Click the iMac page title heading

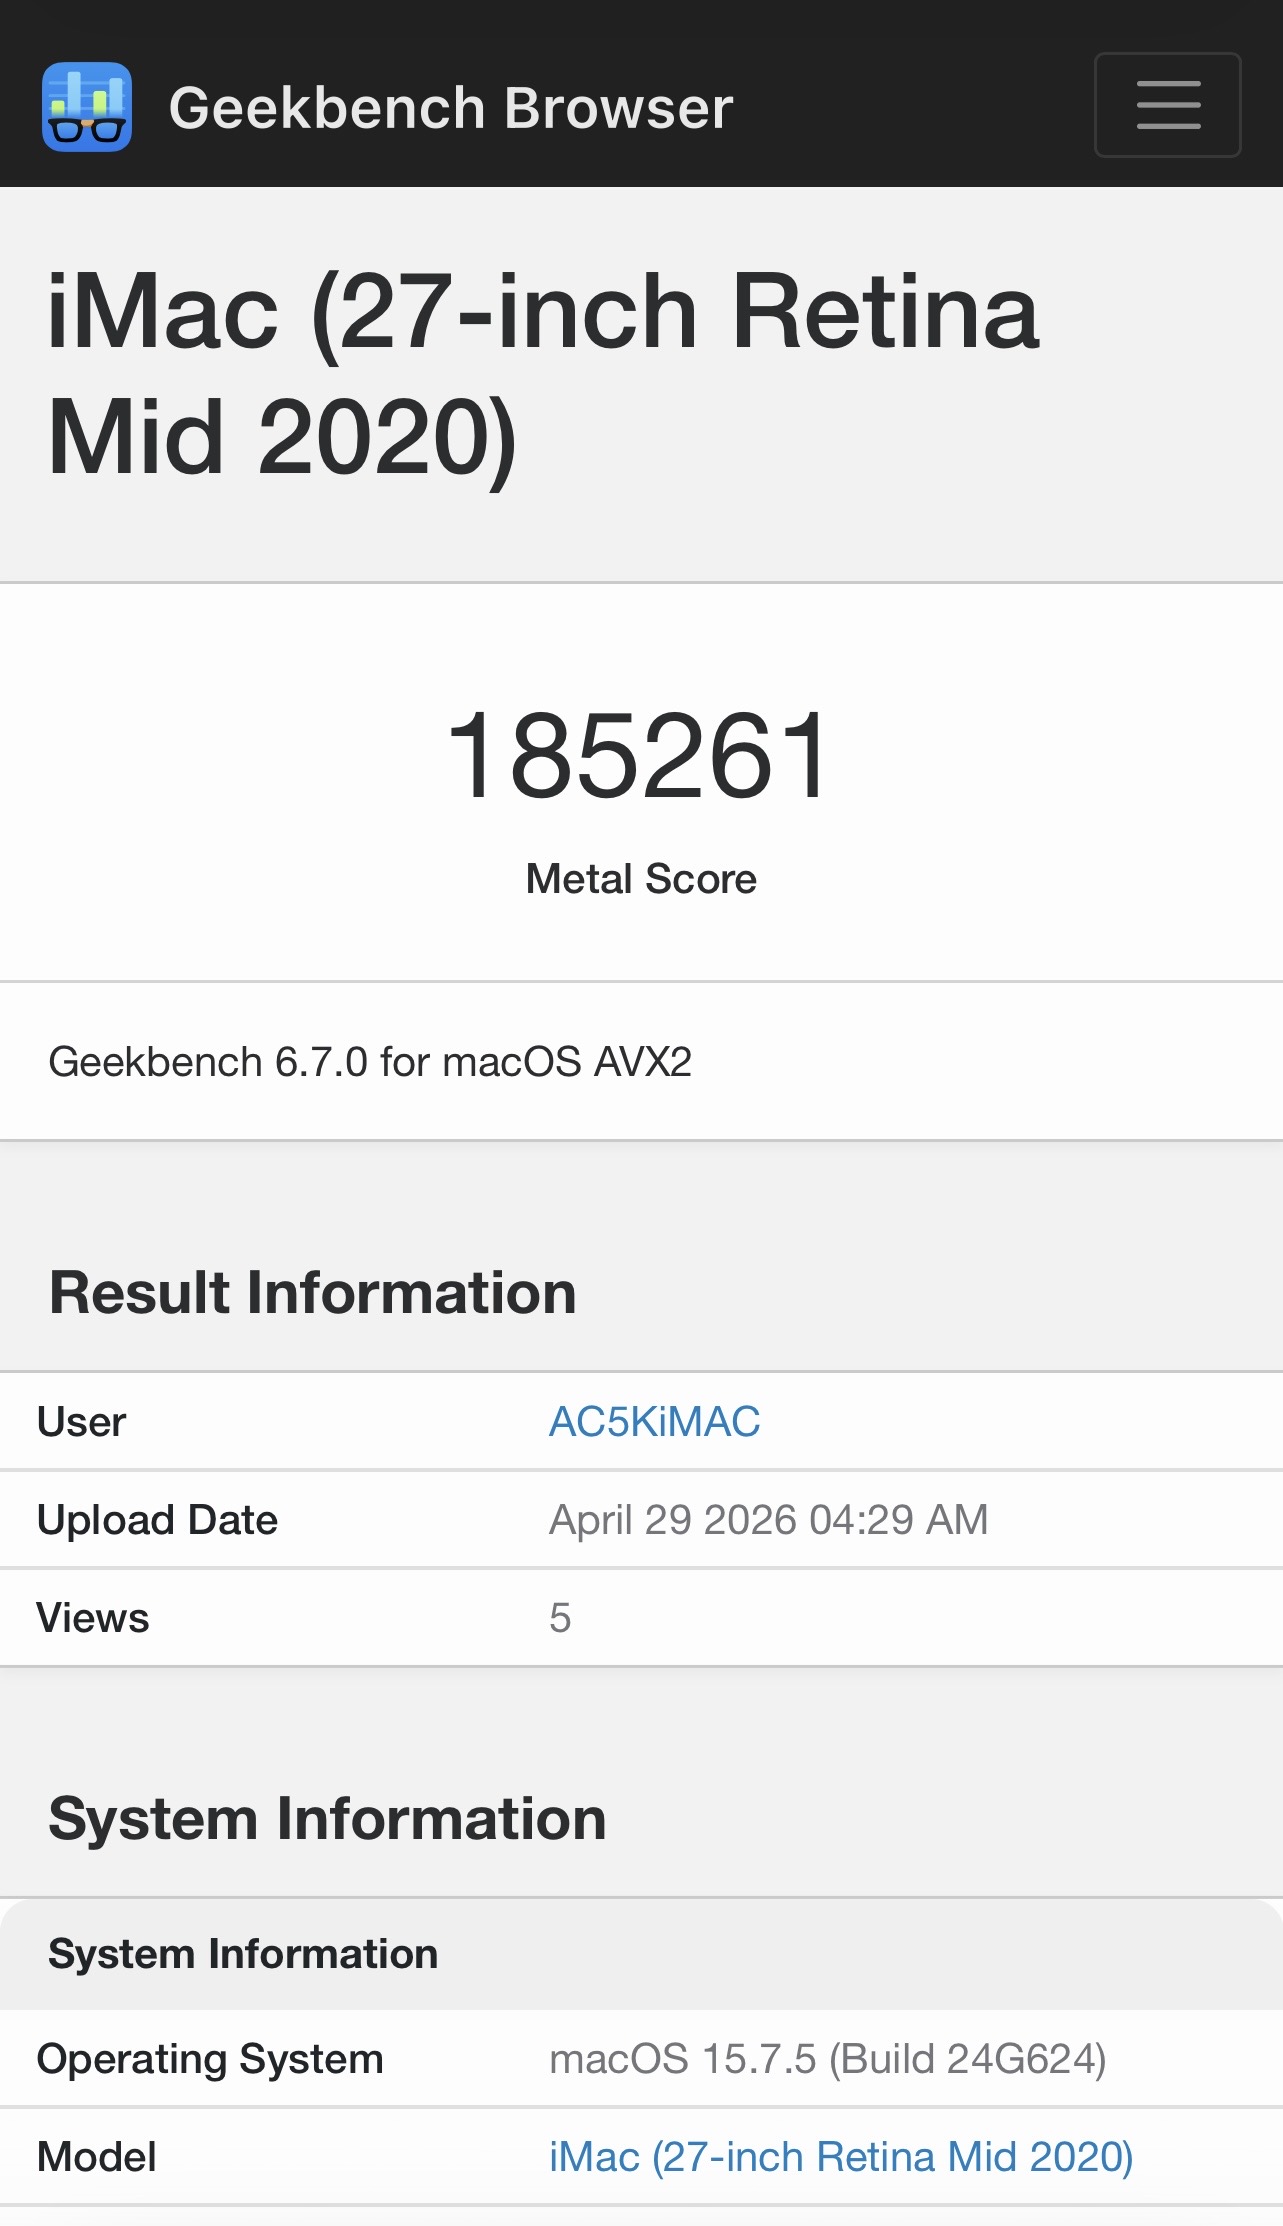point(543,374)
